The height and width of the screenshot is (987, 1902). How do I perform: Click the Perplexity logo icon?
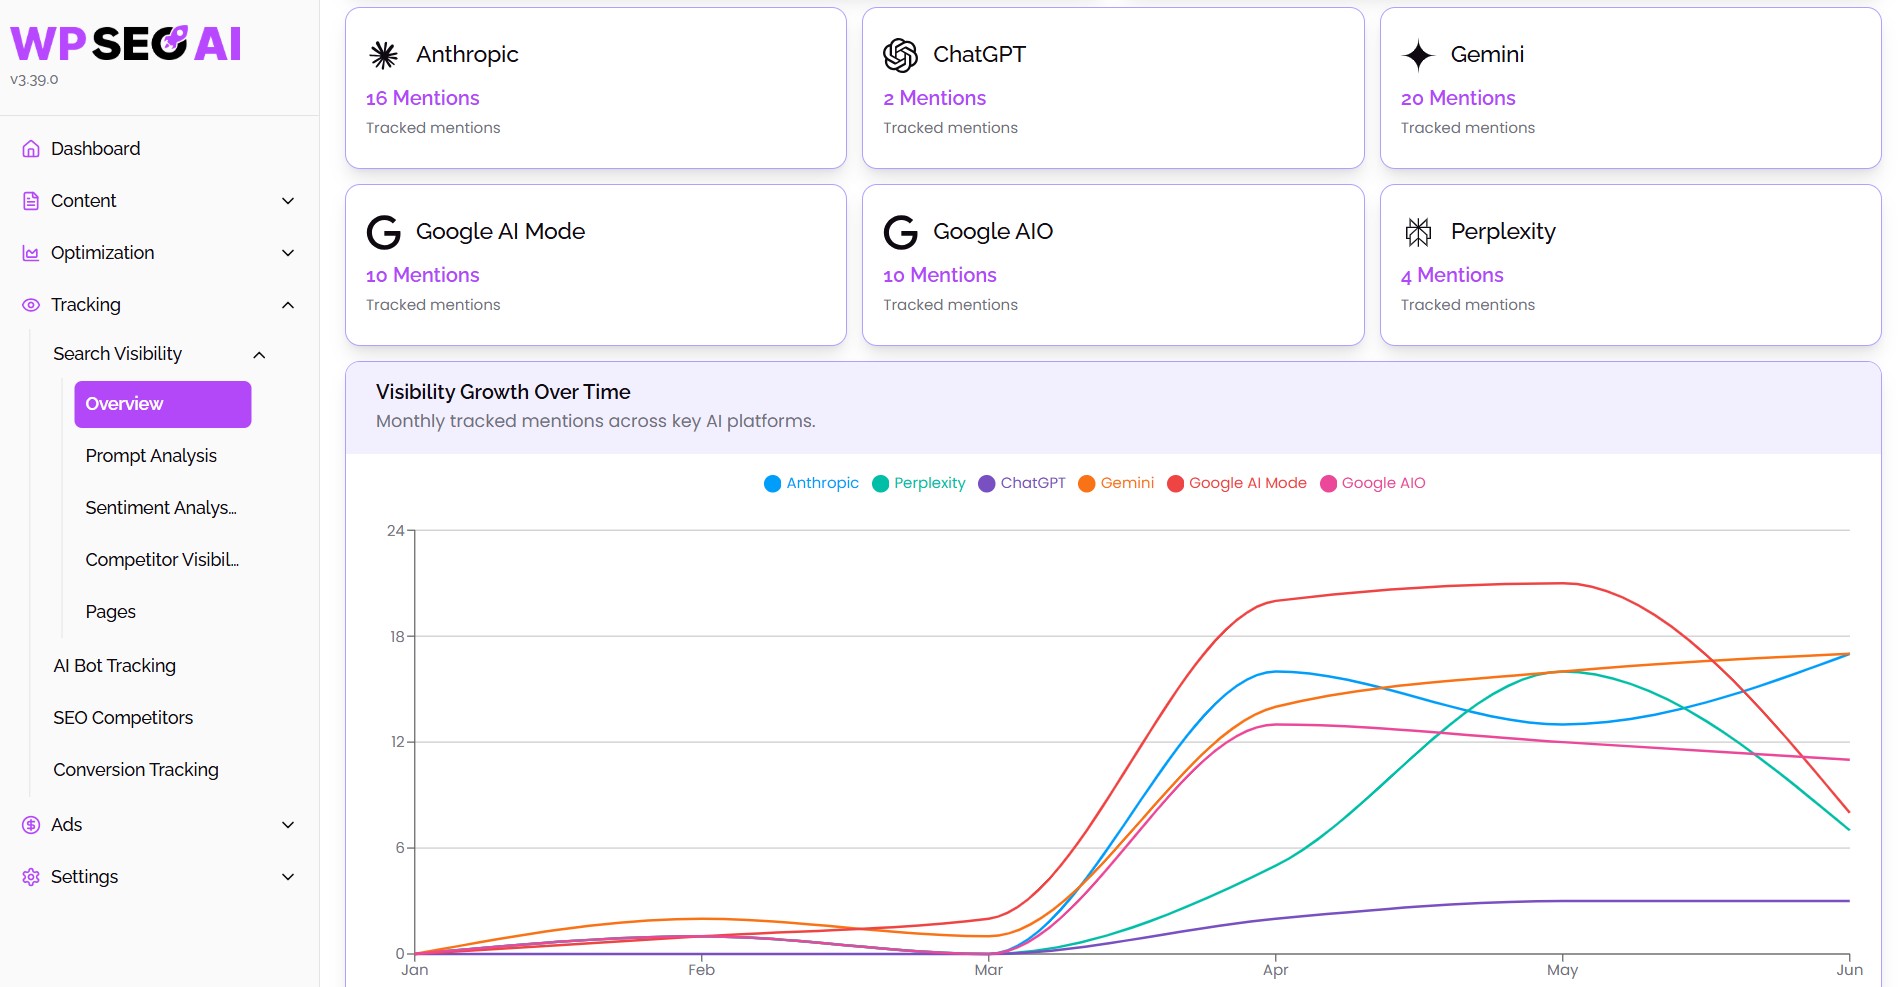pos(1418,232)
